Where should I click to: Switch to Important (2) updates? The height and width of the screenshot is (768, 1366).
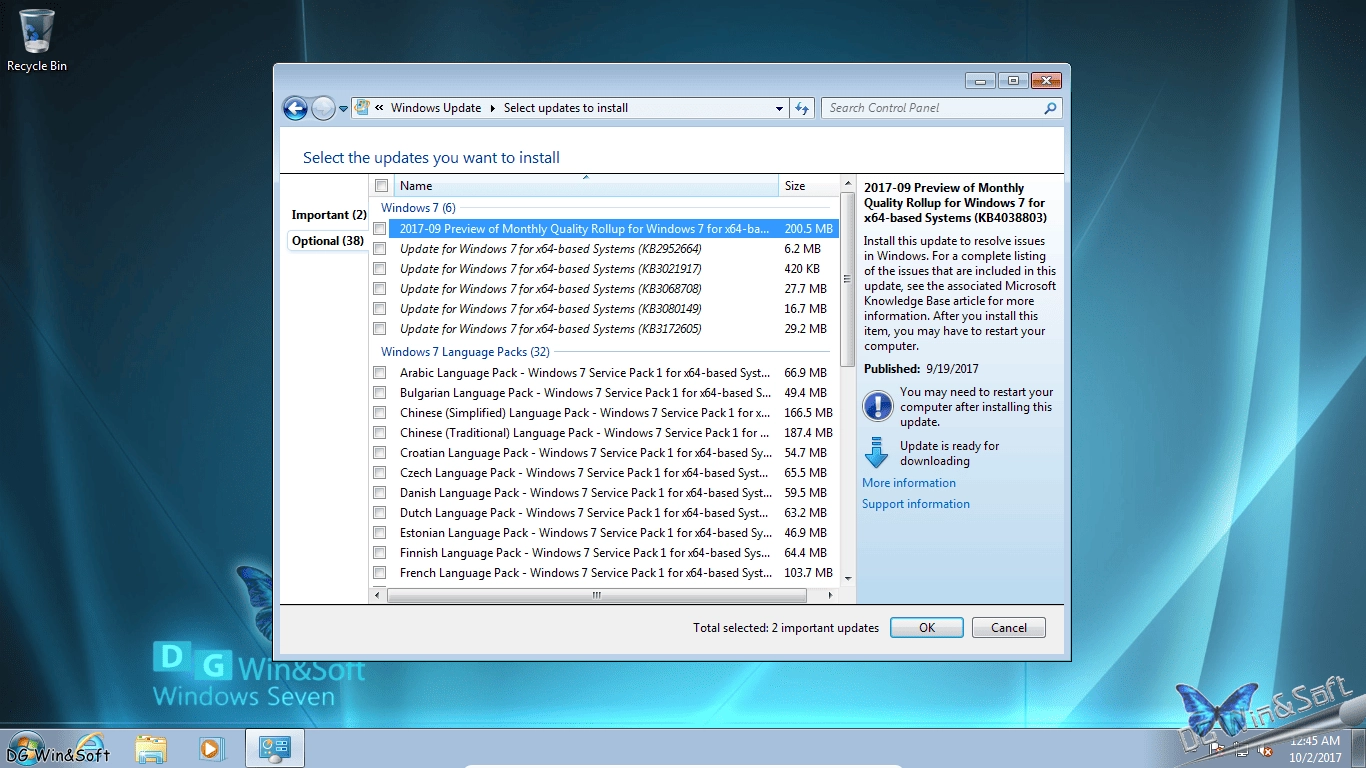click(x=328, y=215)
